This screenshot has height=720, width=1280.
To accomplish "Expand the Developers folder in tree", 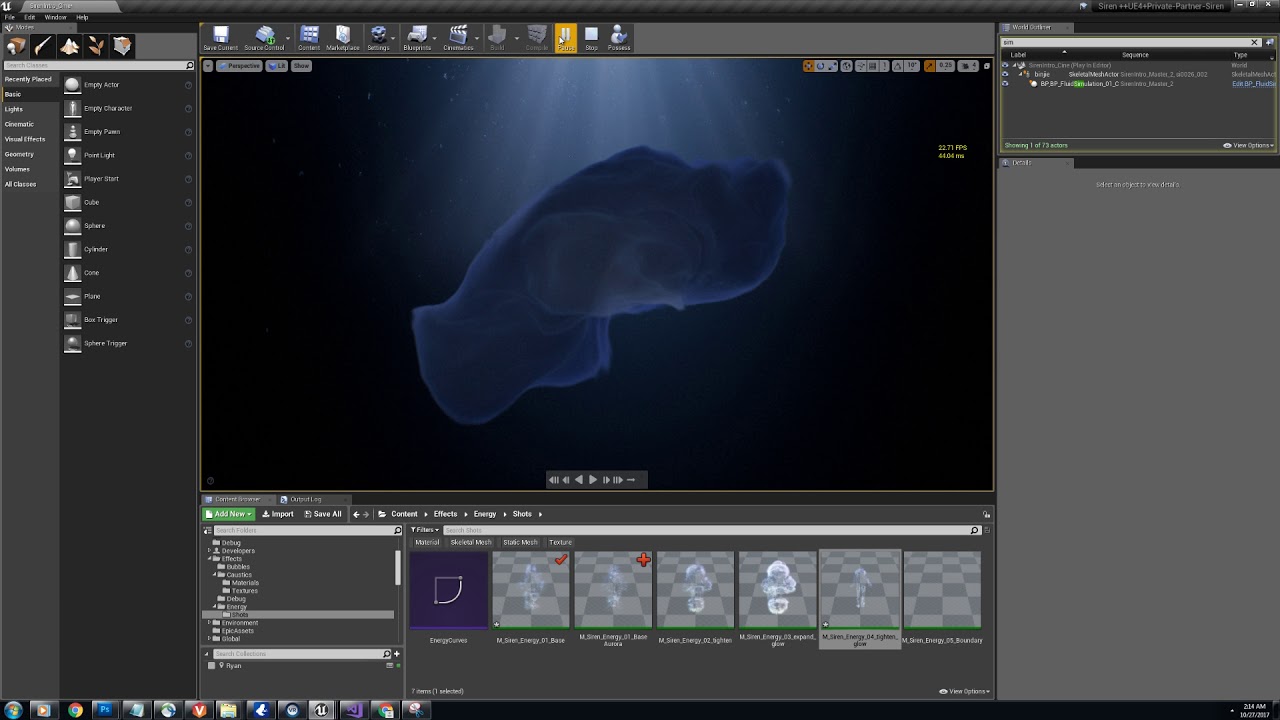I will pos(209,551).
